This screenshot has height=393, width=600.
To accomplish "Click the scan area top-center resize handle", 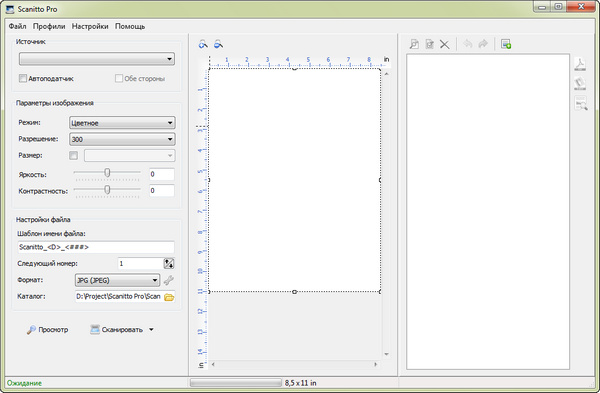I will (x=295, y=69).
